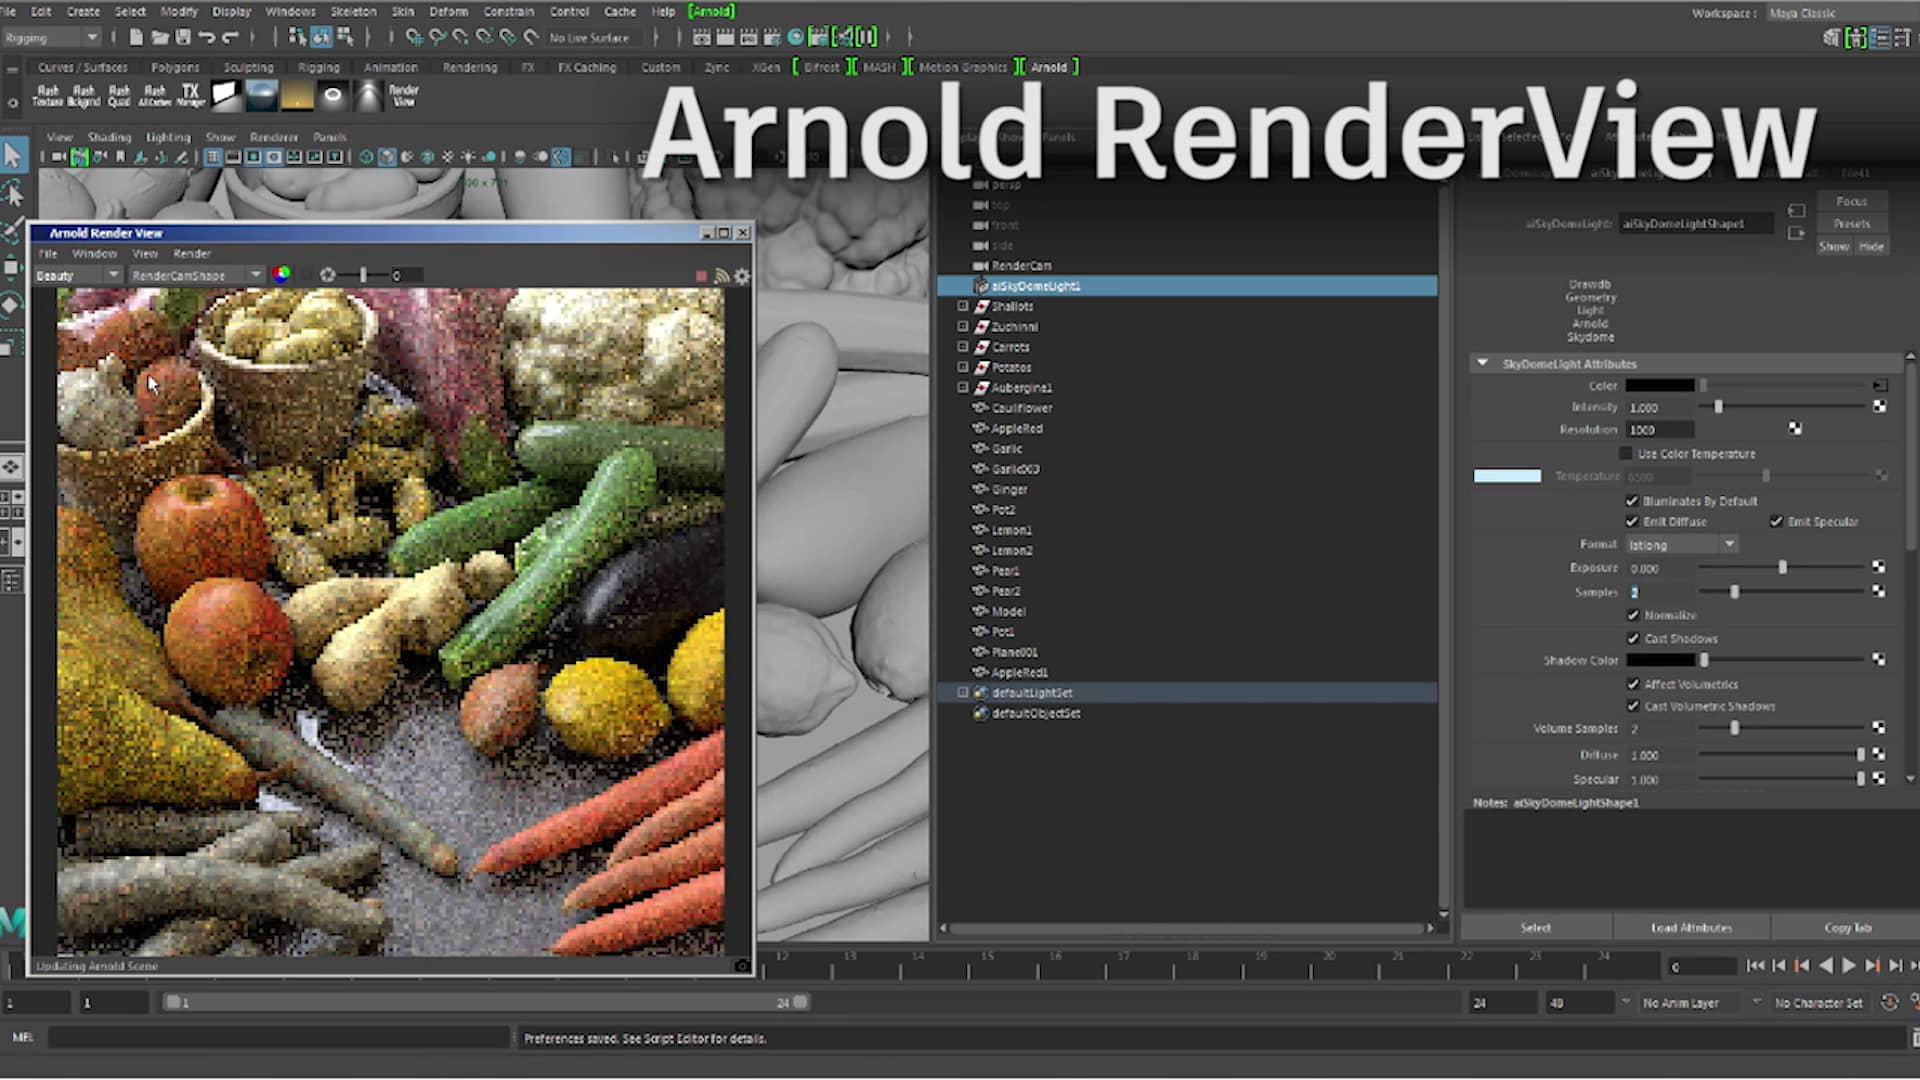Open the Arnold main menu

tap(712, 12)
